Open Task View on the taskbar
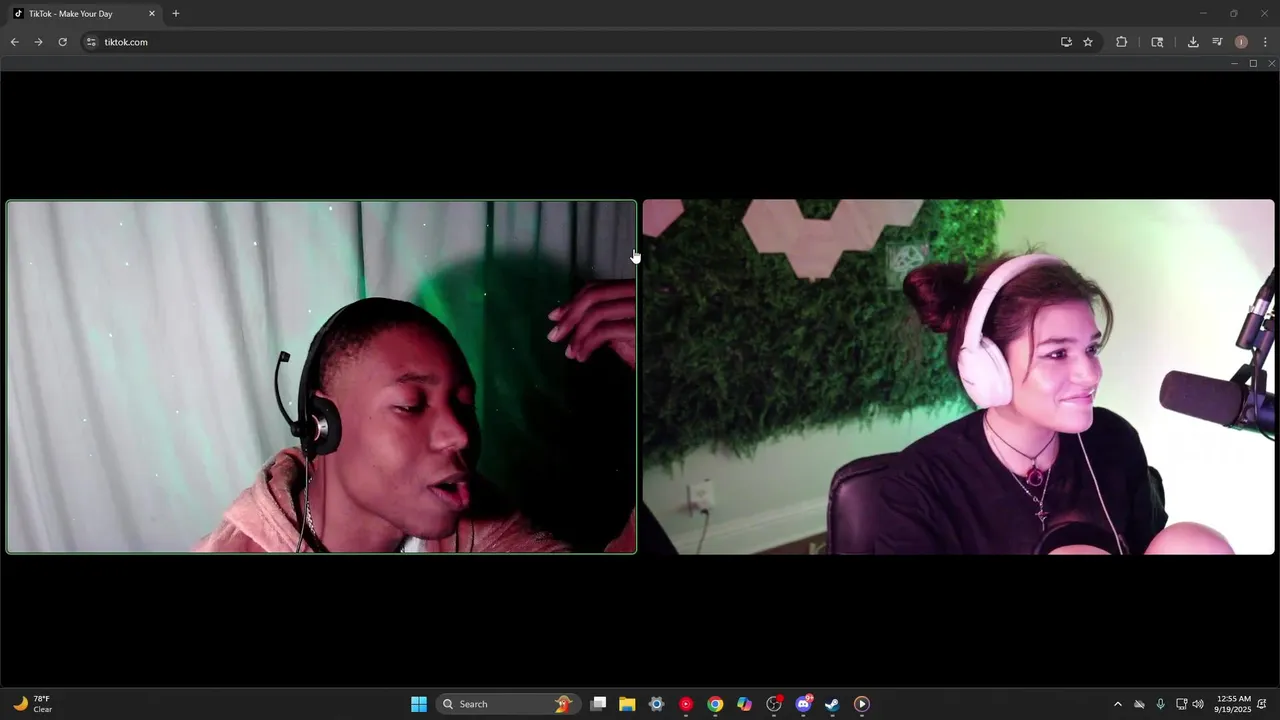 [x=598, y=704]
